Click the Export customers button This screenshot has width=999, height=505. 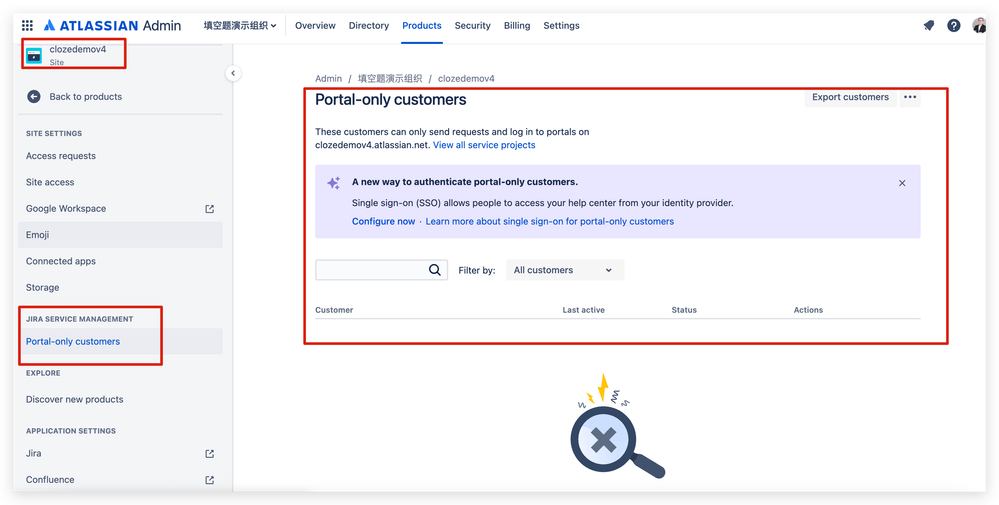point(851,97)
